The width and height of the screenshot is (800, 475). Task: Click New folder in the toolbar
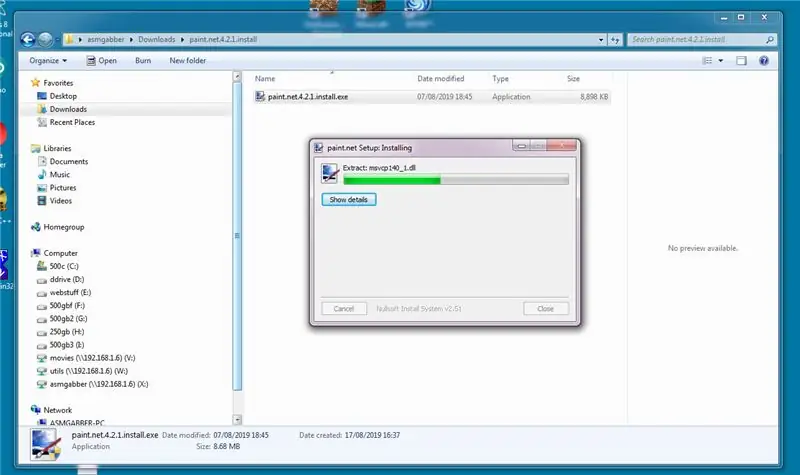coord(188,60)
